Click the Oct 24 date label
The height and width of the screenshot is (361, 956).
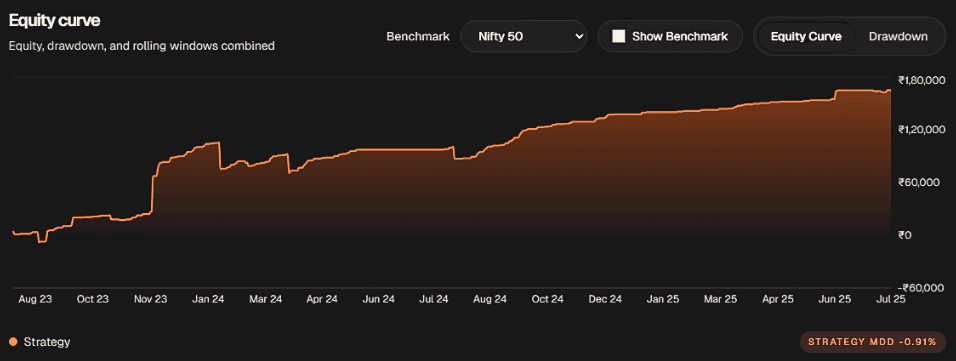pyautogui.click(x=548, y=299)
